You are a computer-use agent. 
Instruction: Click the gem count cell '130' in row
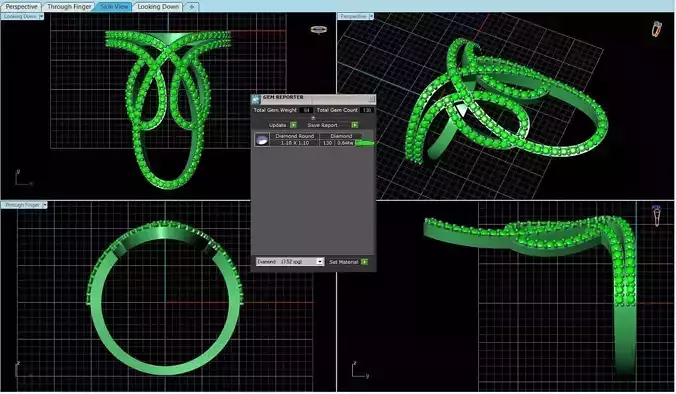[327, 143]
